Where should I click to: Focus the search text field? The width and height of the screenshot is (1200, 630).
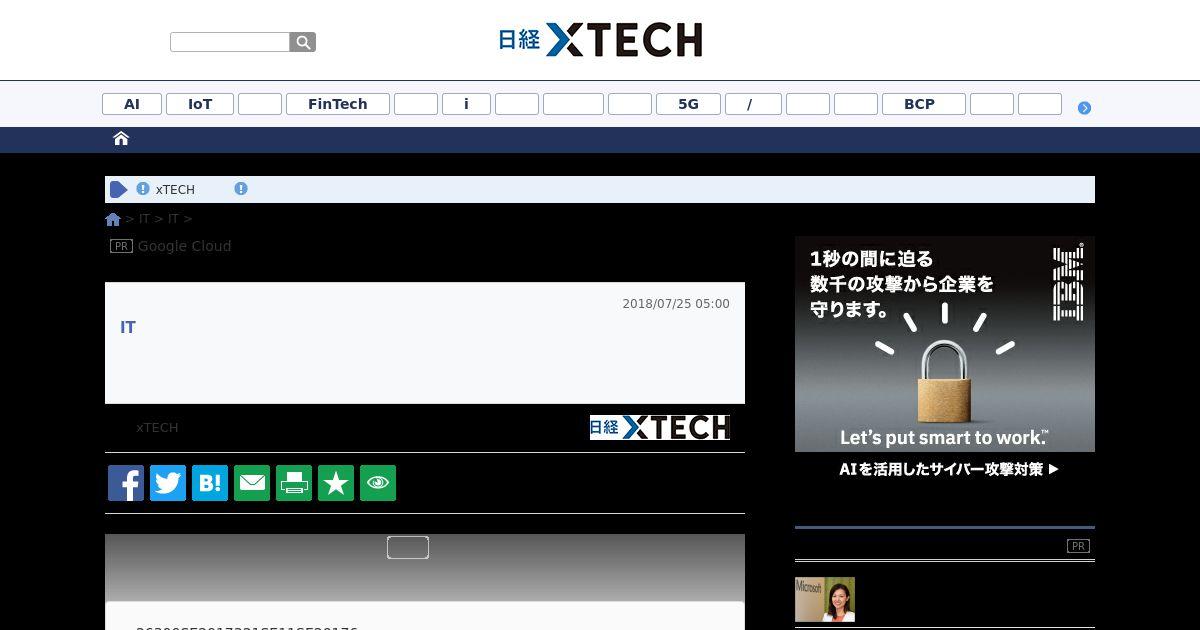(x=230, y=42)
